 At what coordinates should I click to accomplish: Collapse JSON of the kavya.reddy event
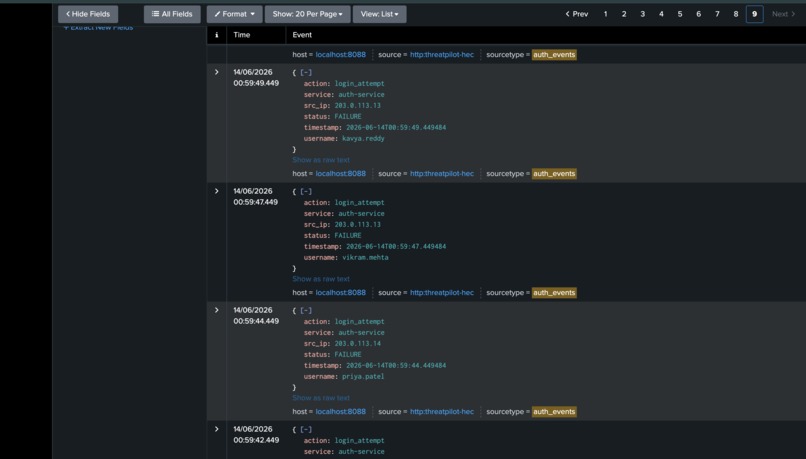point(306,72)
